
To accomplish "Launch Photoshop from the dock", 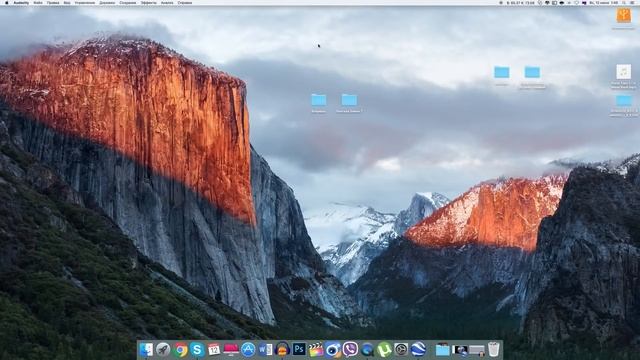I will 299,349.
